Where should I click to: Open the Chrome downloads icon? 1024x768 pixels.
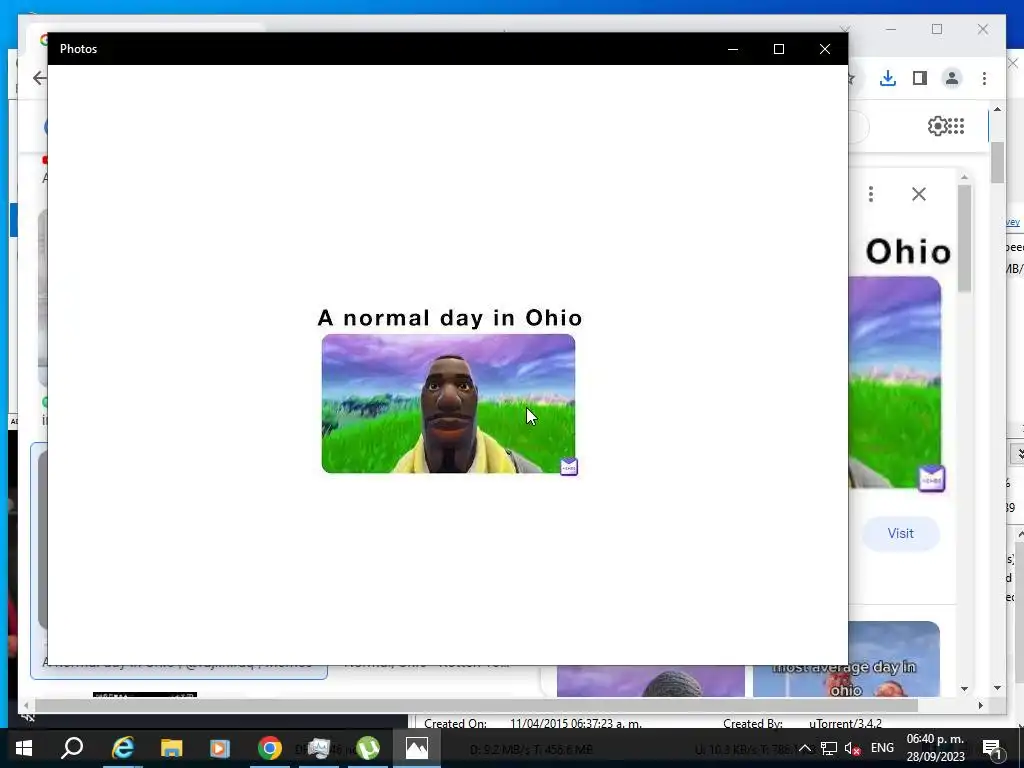pyautogui.click(x=888, y=78)
